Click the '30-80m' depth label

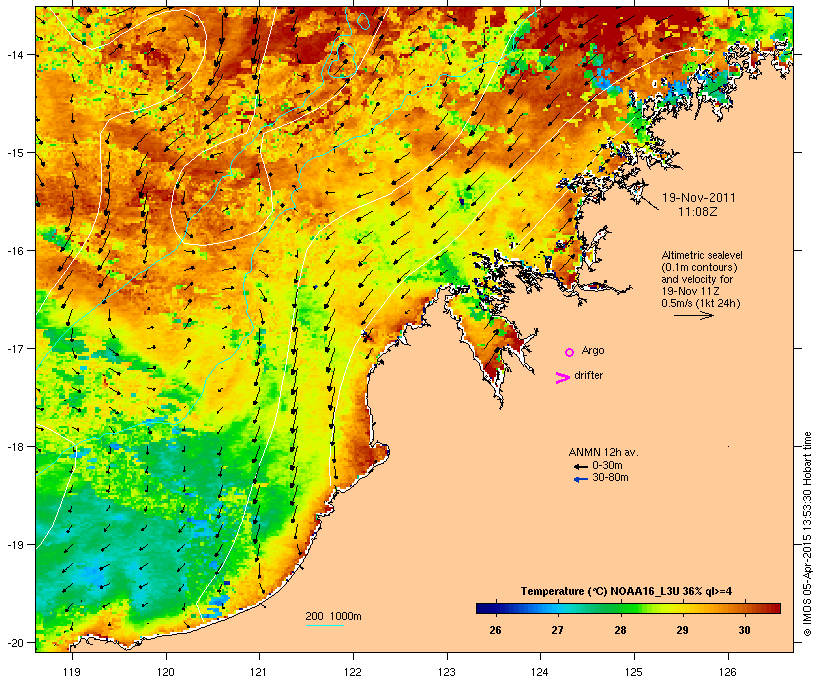coord(610,477)
